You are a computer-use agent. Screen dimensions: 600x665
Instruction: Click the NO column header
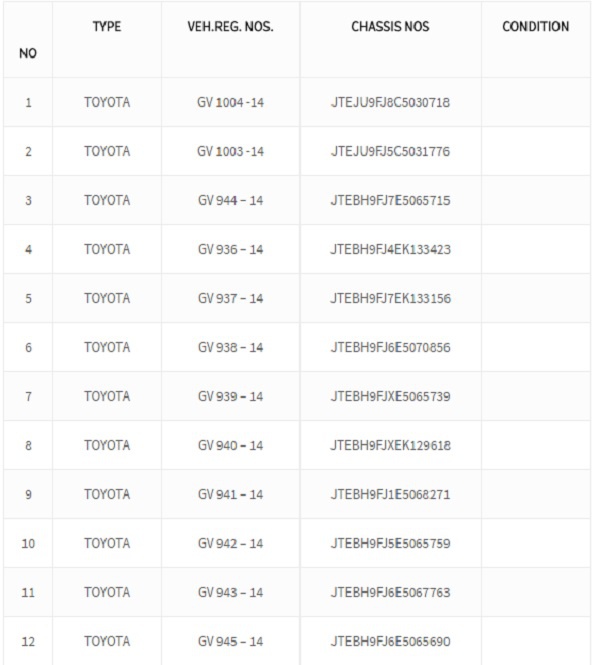point(28,53)
